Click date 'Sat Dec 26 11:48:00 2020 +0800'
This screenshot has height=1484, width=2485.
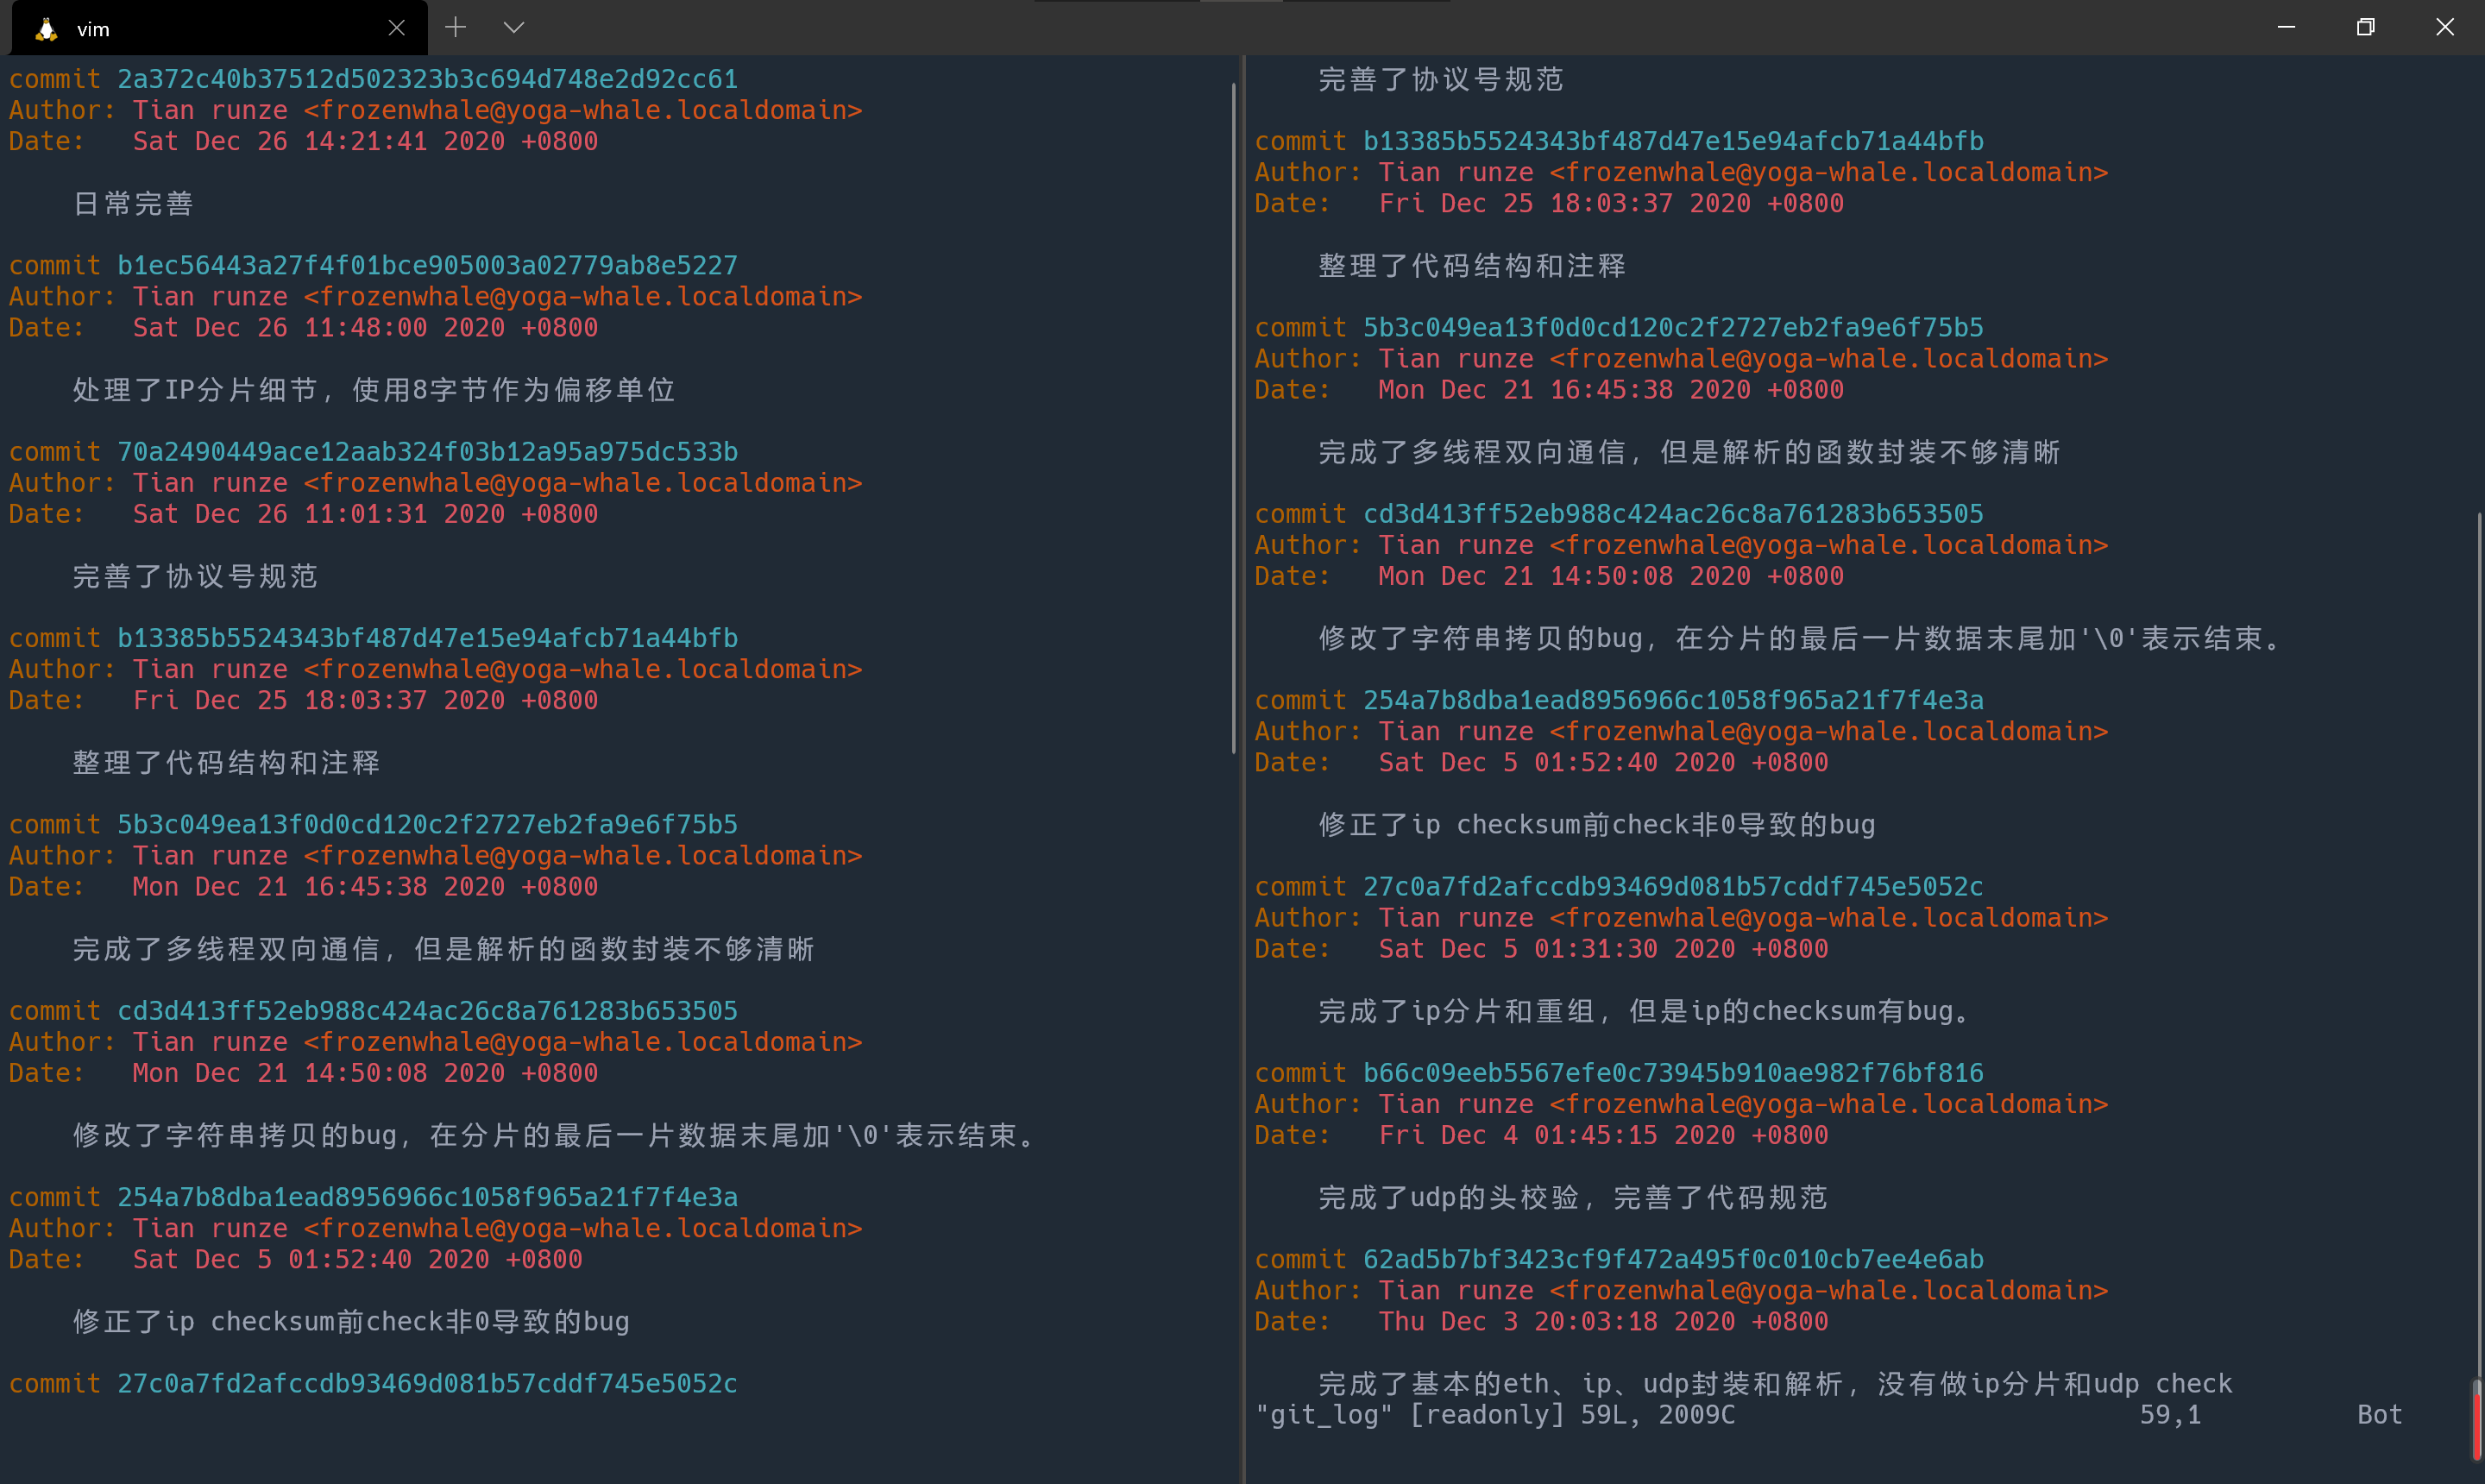pos(365,327)
